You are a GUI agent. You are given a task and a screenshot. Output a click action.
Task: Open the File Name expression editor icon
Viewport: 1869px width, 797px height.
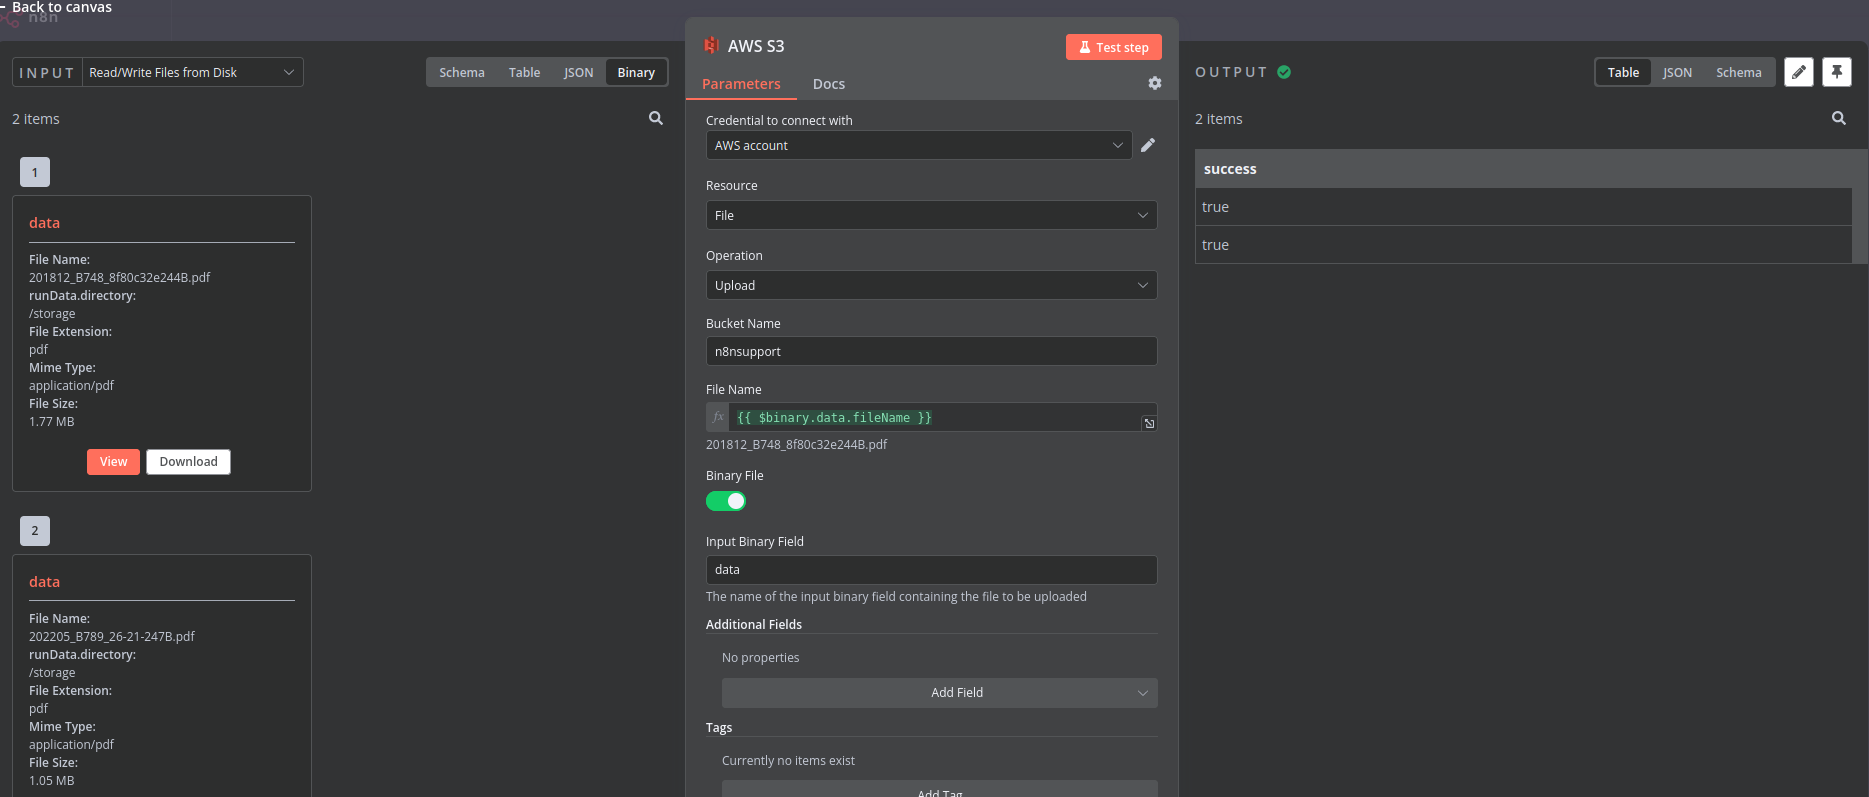[x=1149, y=424]
